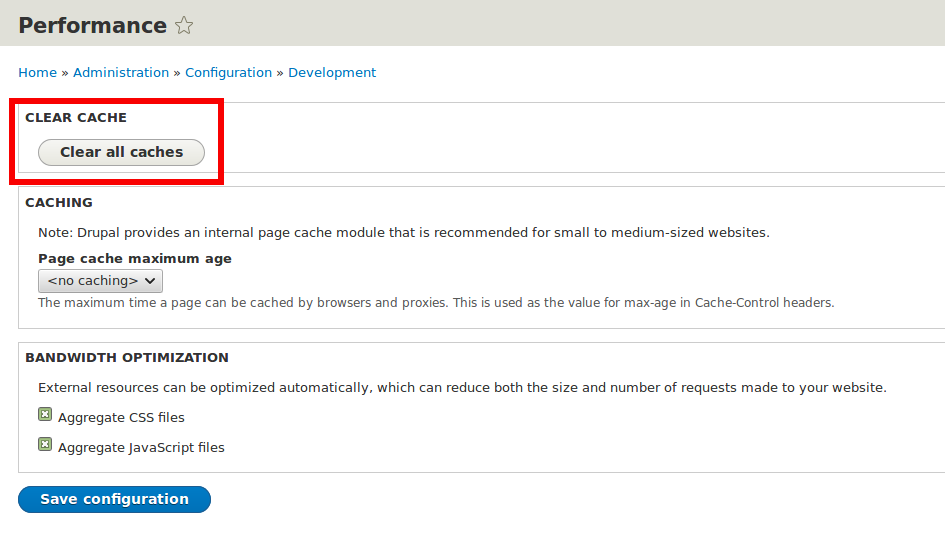This screenshot has width=945, height=545.
Task: Toggle the Aggregate CSS files checkbox
Action: (x=45, y=414)
